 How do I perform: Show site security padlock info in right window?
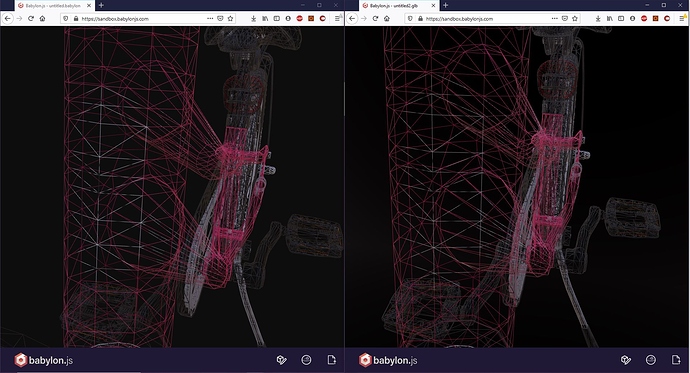pos(420,18)
